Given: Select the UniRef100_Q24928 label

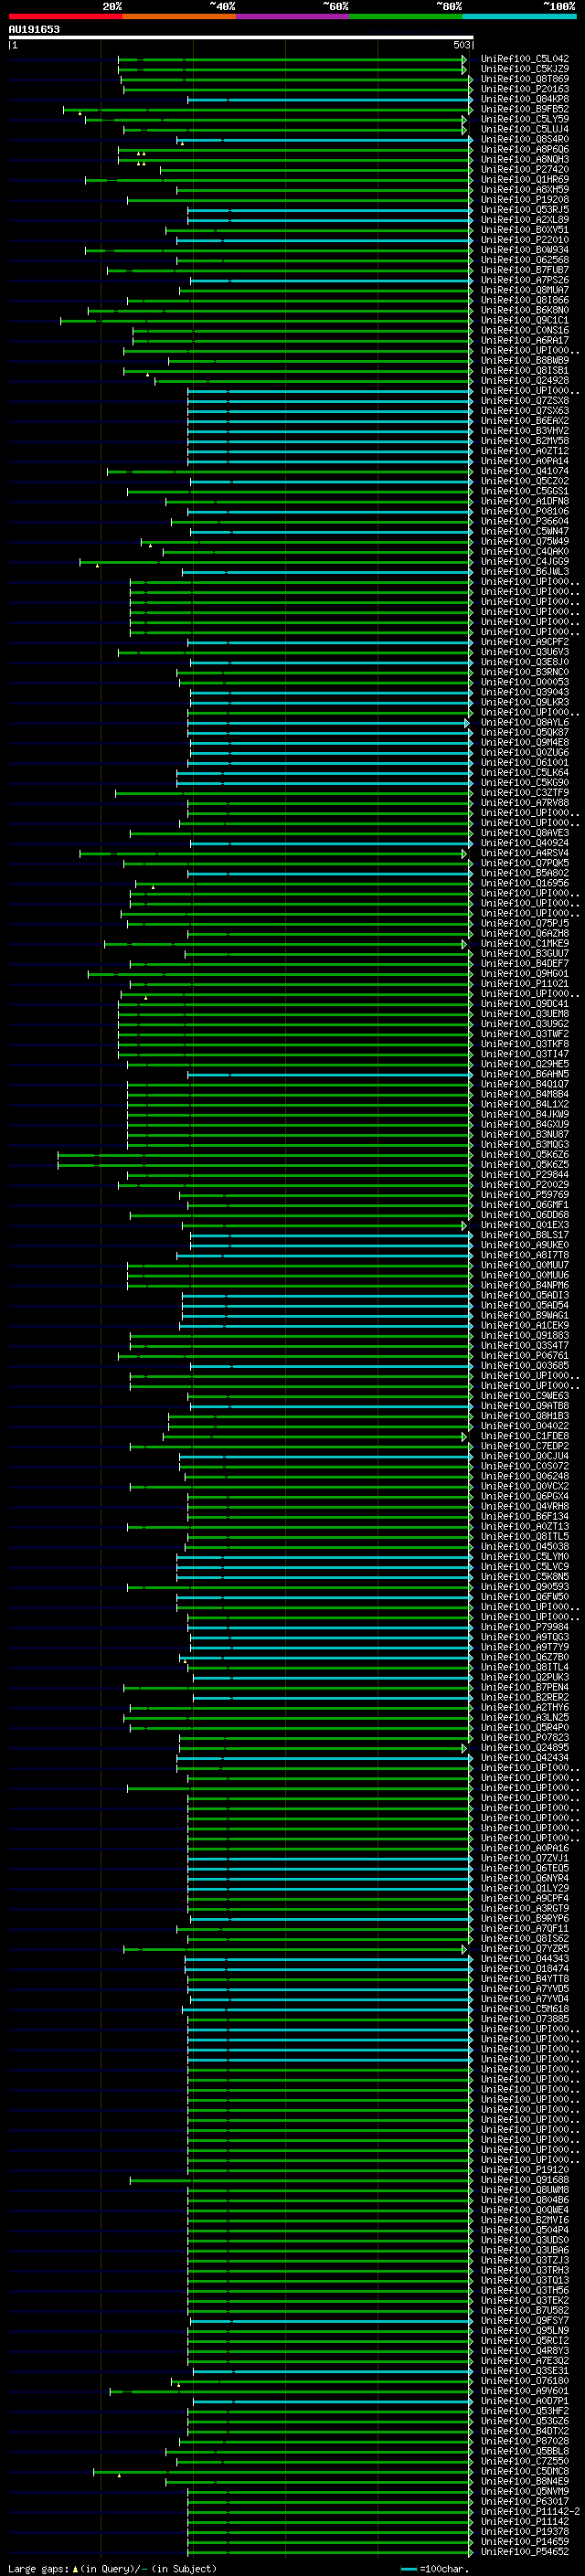Looking at the screenshot, I should pyautogui.click(x=525, y=380).
